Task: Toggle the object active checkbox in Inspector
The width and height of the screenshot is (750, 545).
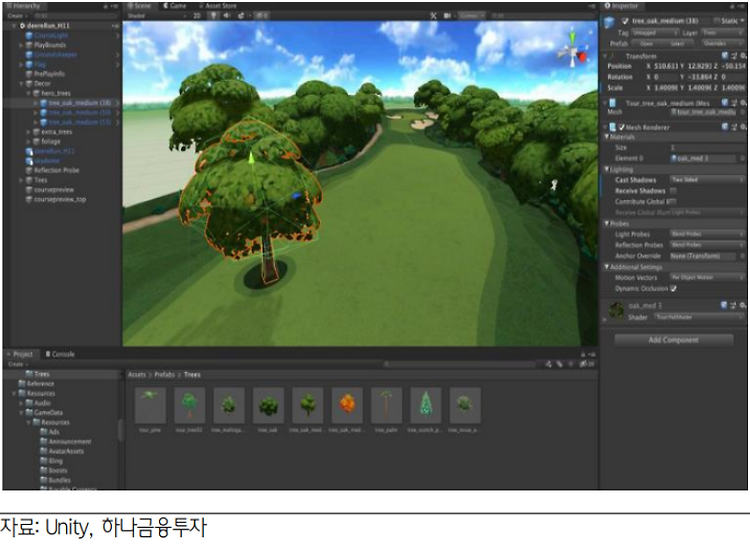Action: [x=625, y=21]
